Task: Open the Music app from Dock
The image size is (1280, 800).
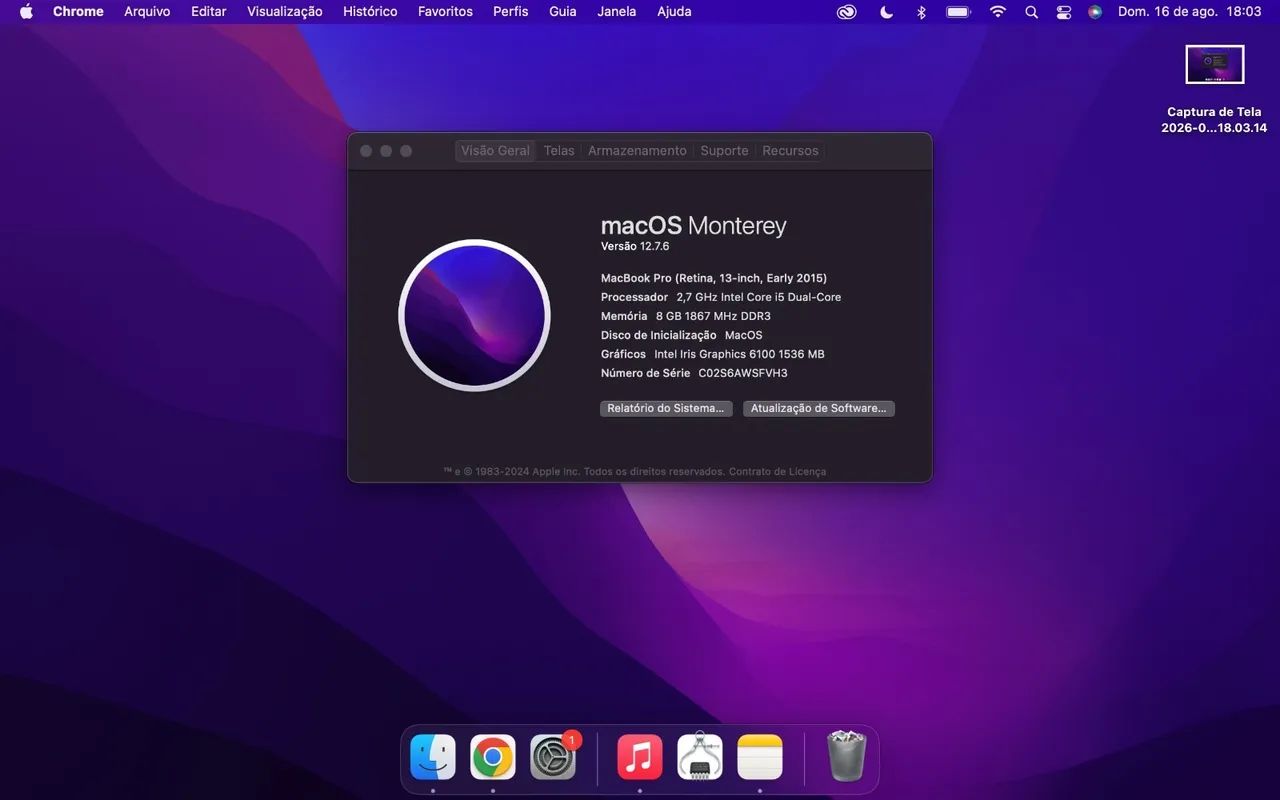Action: point(640,757)
